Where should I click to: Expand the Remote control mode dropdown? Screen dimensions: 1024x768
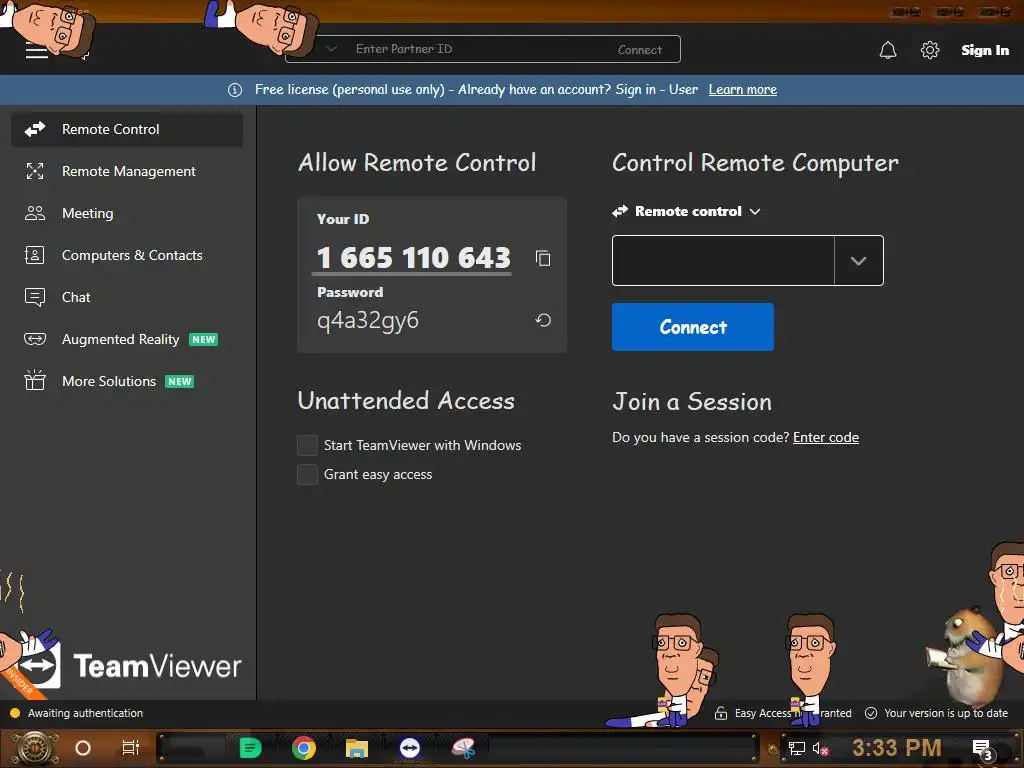click(686, 212)
